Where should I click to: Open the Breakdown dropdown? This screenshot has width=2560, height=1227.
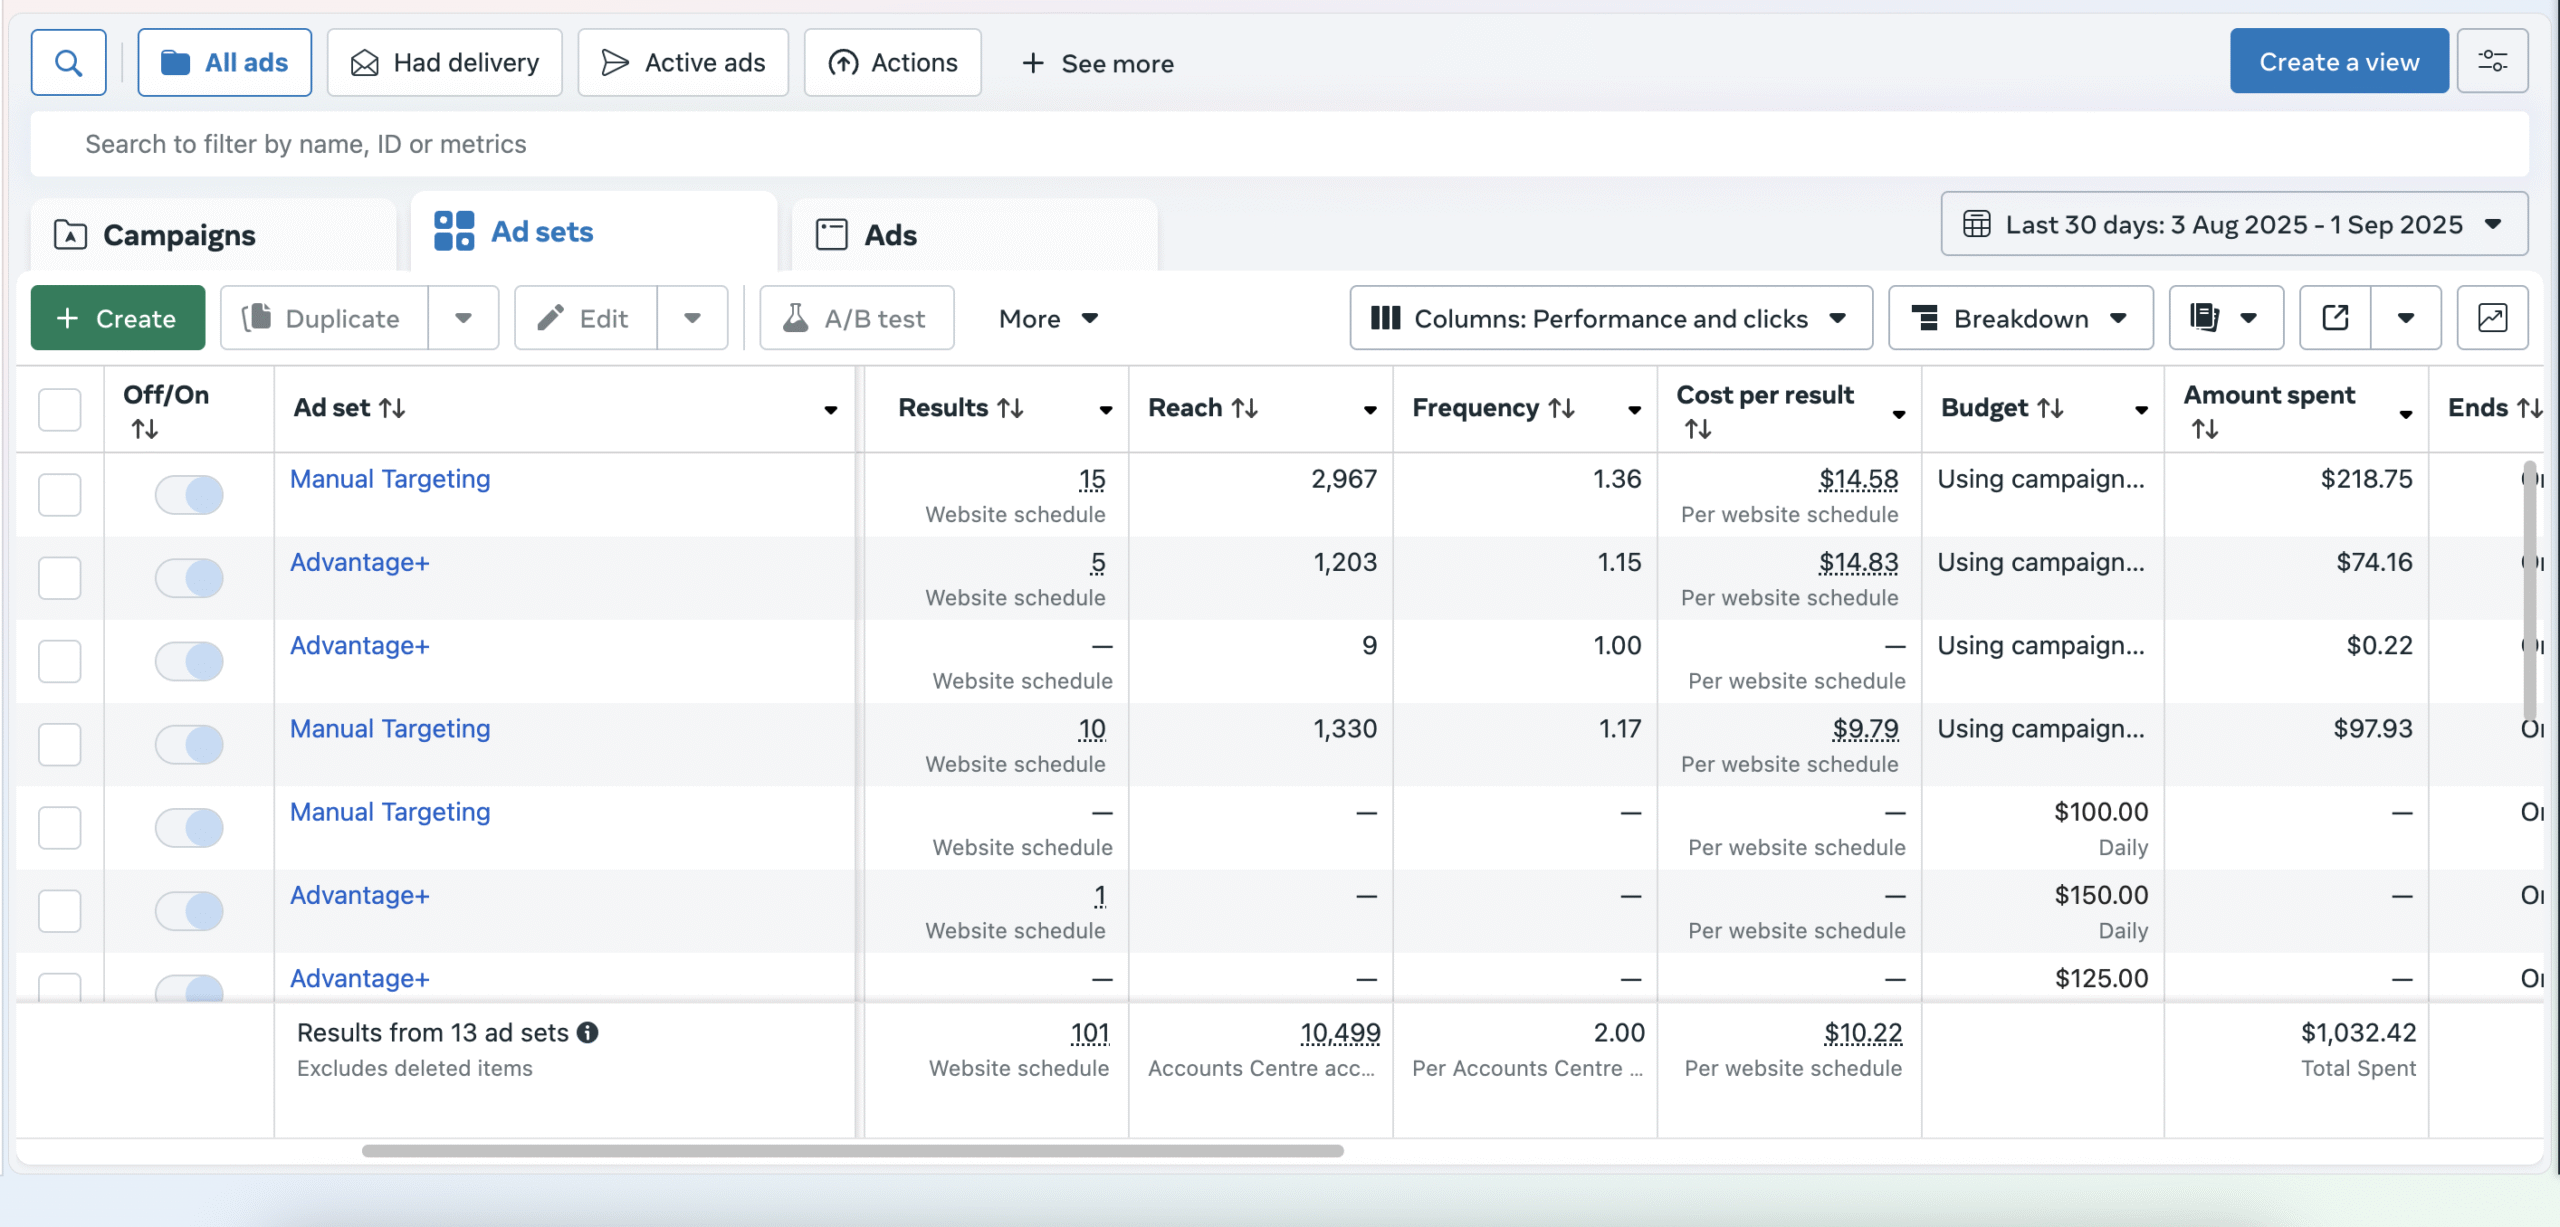coord(2020,318)
